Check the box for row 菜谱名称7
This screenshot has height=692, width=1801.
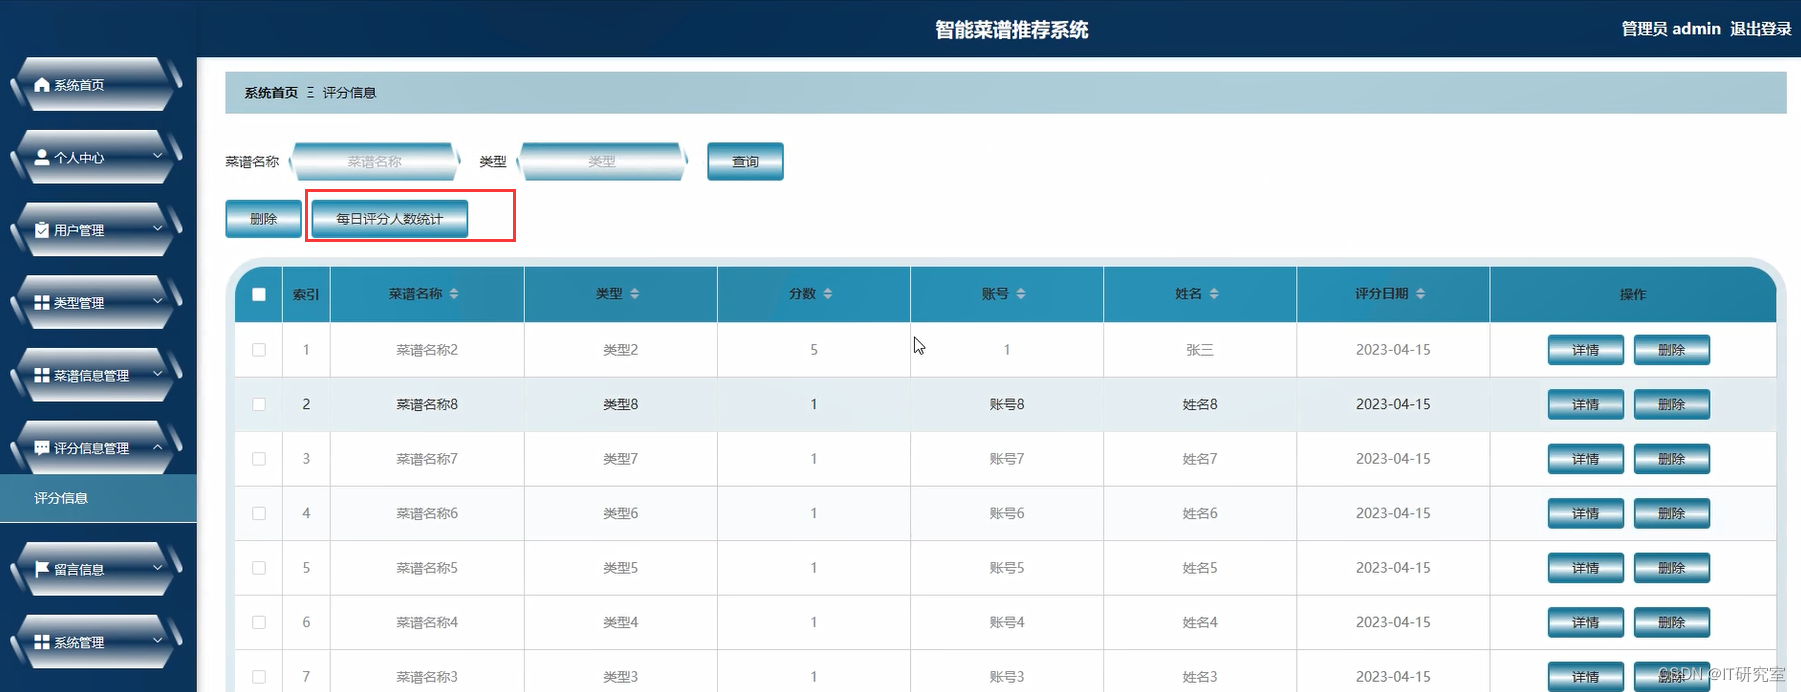point(259,459)
